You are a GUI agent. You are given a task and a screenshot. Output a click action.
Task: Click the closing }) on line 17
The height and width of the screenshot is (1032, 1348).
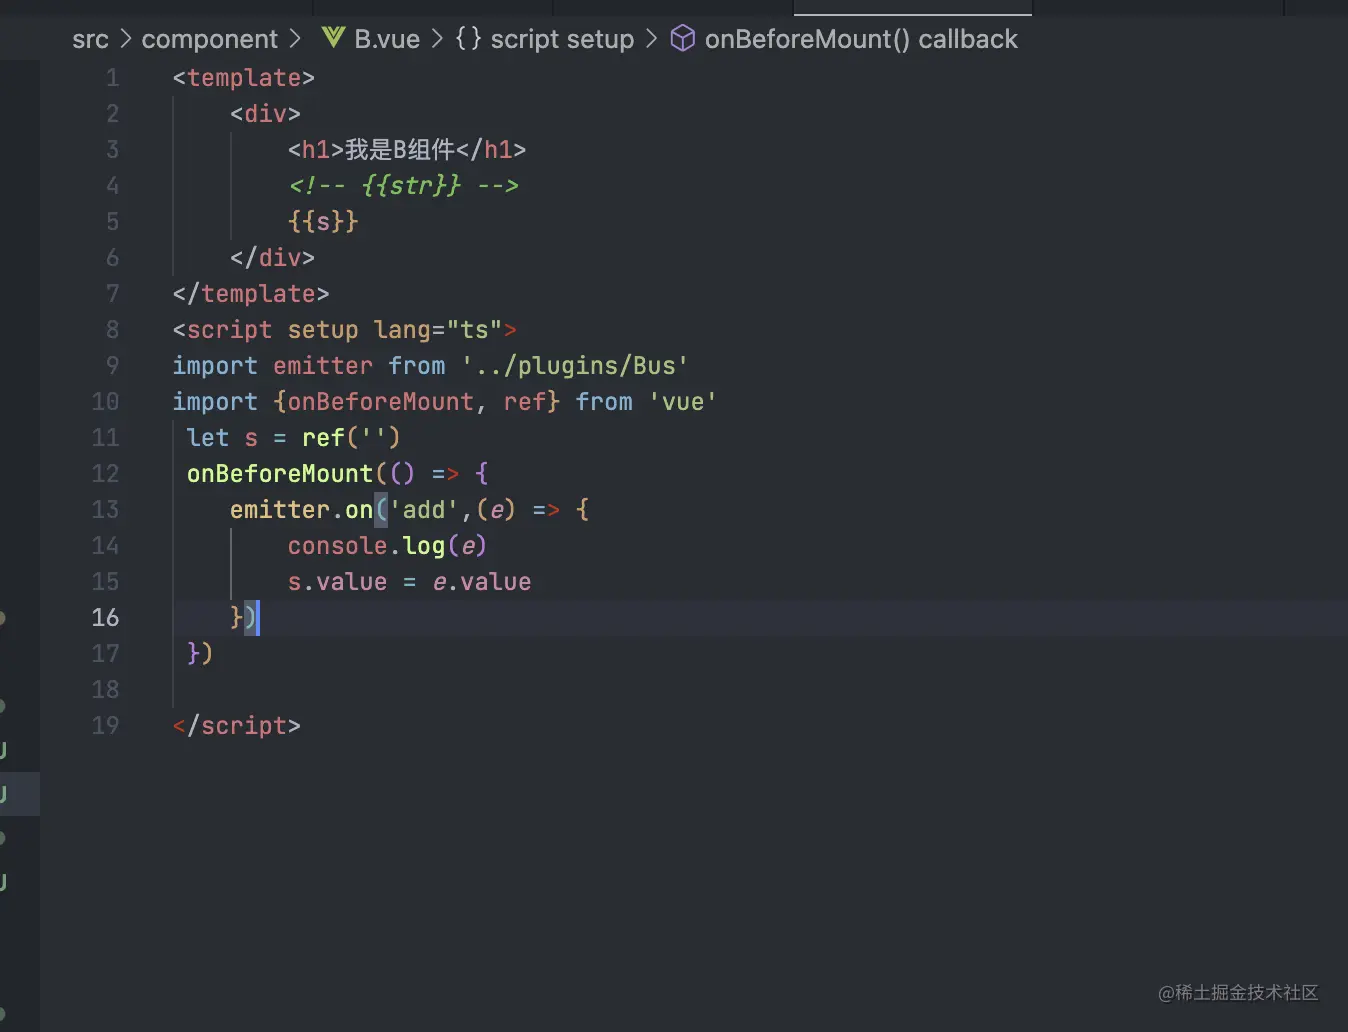pyautogui.click(x=200, y=654)
